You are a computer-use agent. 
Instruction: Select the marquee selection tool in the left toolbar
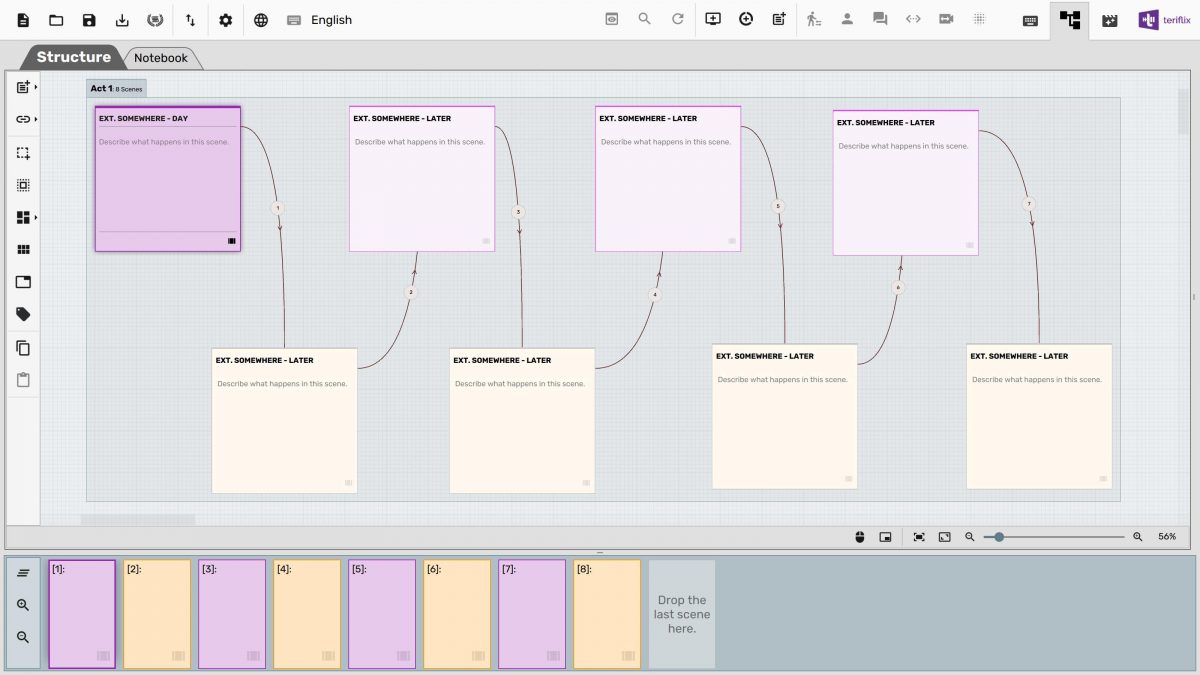click(22, 152)
